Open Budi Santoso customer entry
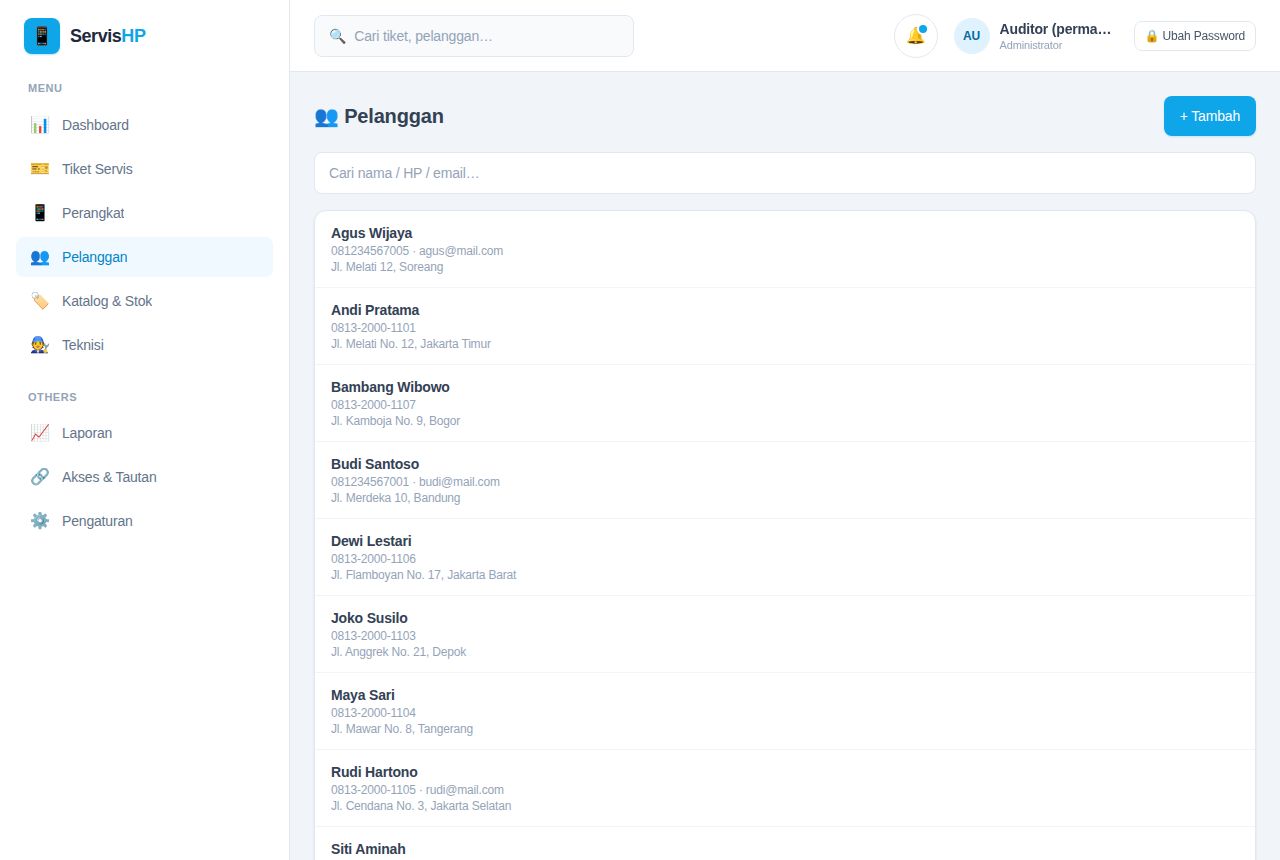Screen dimensions: 1280x860 785,480
